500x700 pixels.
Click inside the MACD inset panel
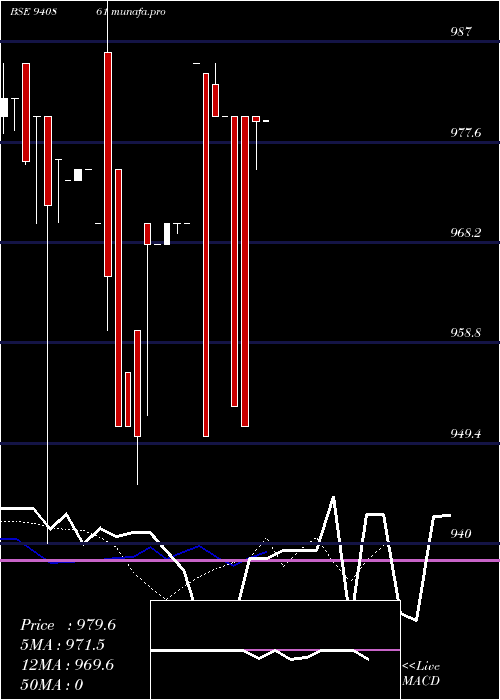(275, 650)
